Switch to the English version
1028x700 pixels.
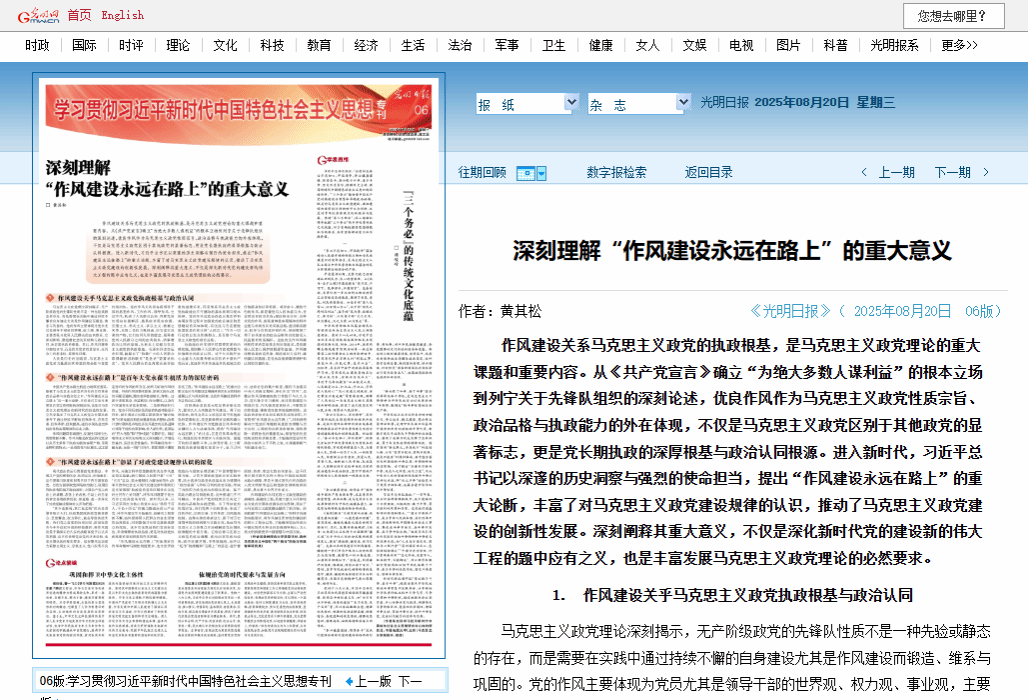(123, 15)
